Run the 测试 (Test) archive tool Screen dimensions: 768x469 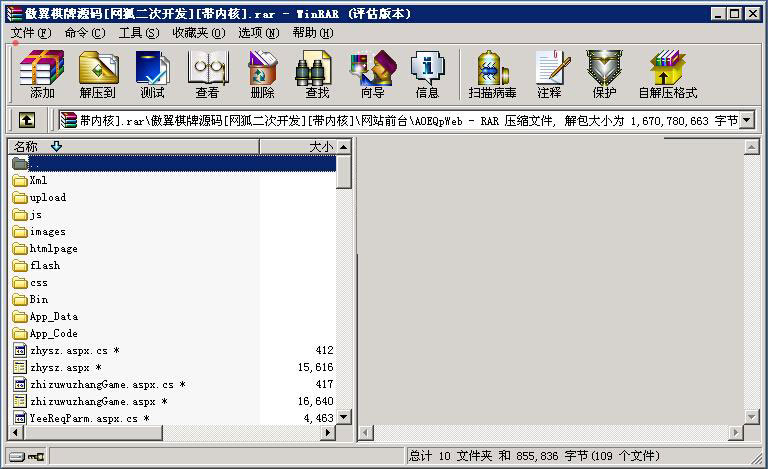[153, 75]
